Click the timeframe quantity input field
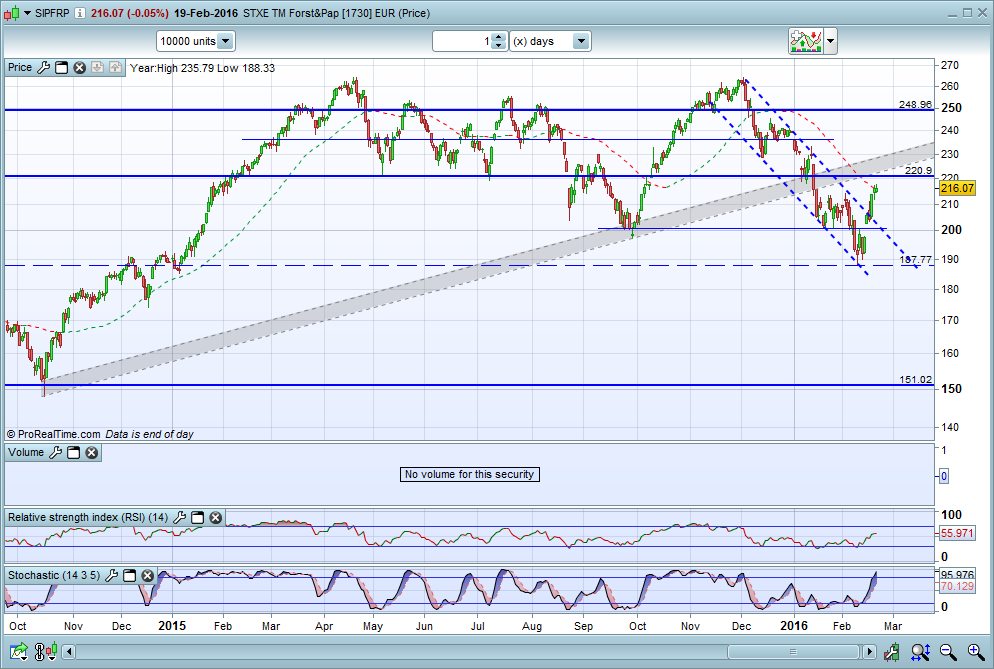994x669 pixels. tap(462, 41)
